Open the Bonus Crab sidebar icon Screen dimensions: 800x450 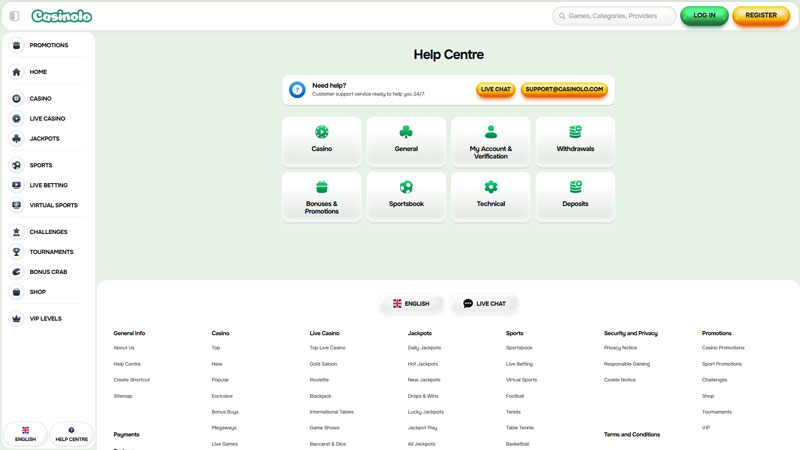(x=16, y=272)
